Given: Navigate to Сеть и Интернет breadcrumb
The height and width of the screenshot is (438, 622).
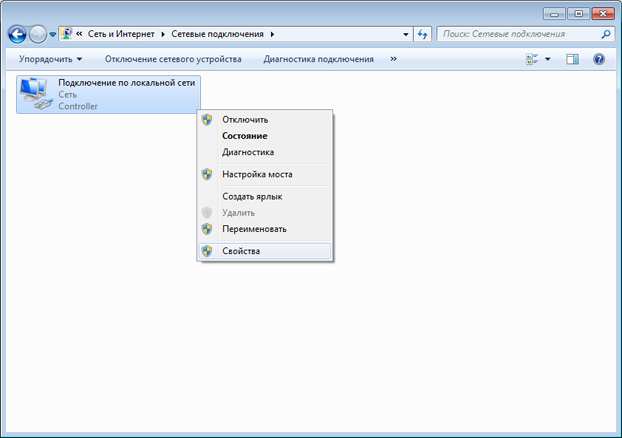Looking at the screenshot, I should click(121, 34).
